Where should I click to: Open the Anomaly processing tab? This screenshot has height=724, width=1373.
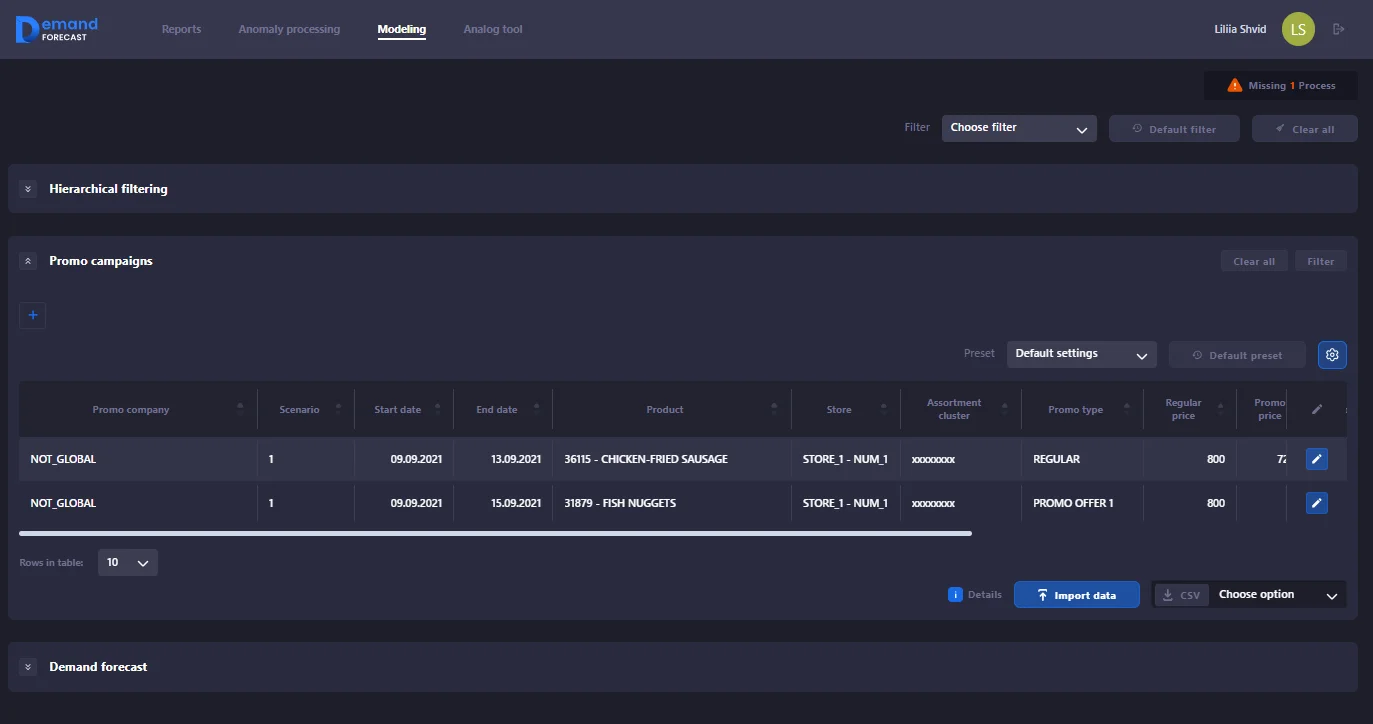coord(289,29)
